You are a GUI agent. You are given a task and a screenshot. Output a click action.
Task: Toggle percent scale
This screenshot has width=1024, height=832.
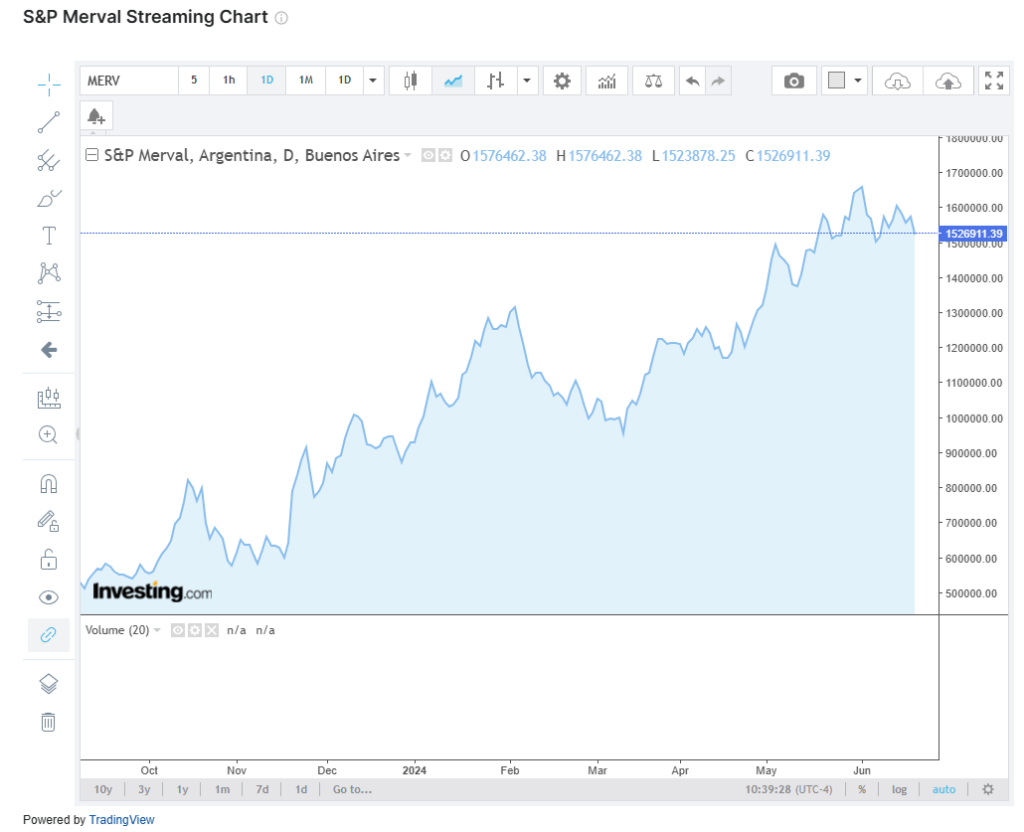(x=862, y=790)
